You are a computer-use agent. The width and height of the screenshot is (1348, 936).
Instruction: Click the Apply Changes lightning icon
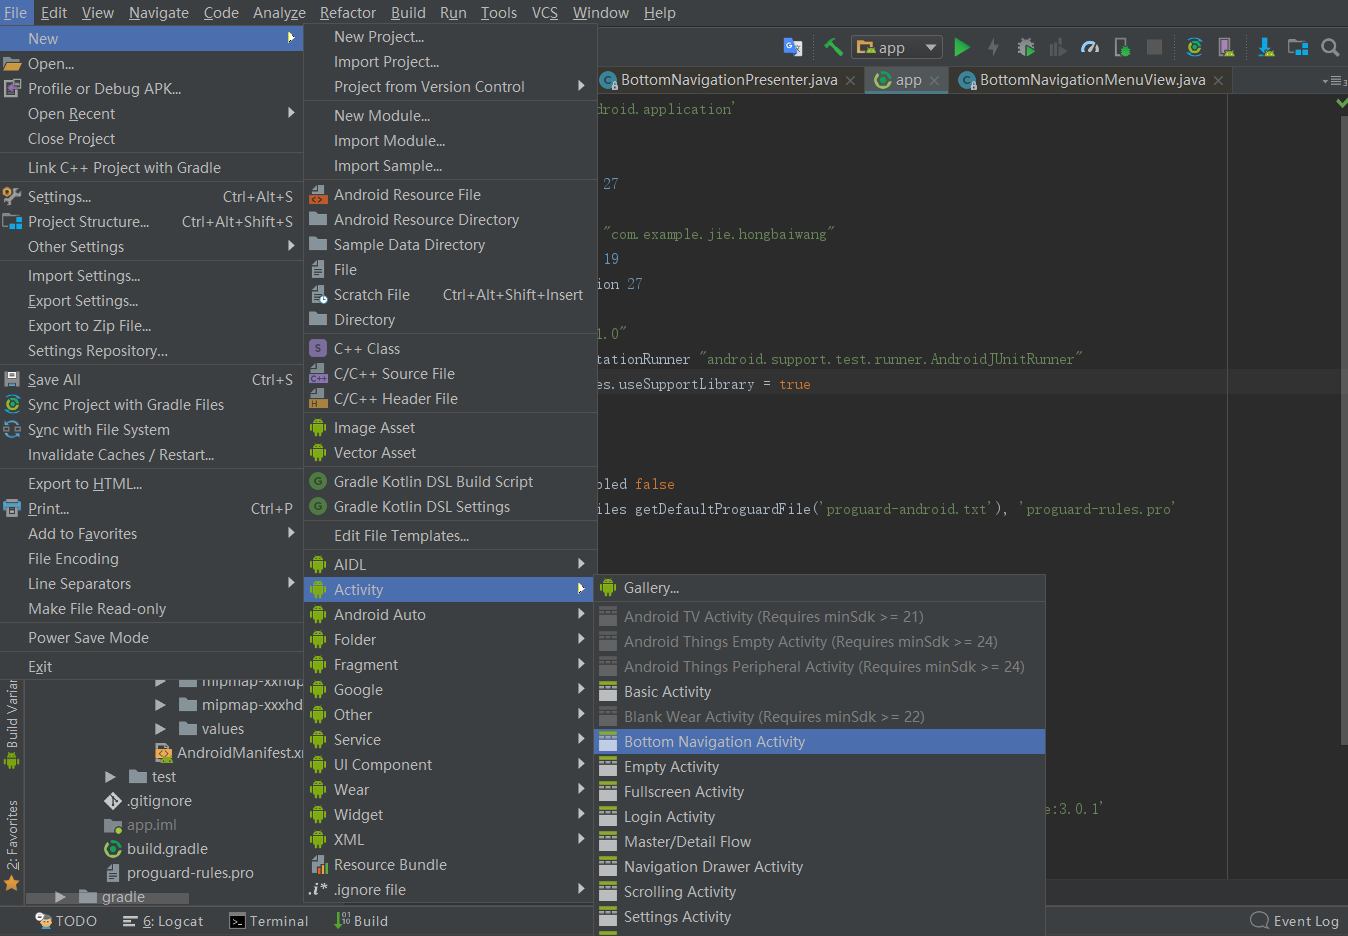point(993,47)
